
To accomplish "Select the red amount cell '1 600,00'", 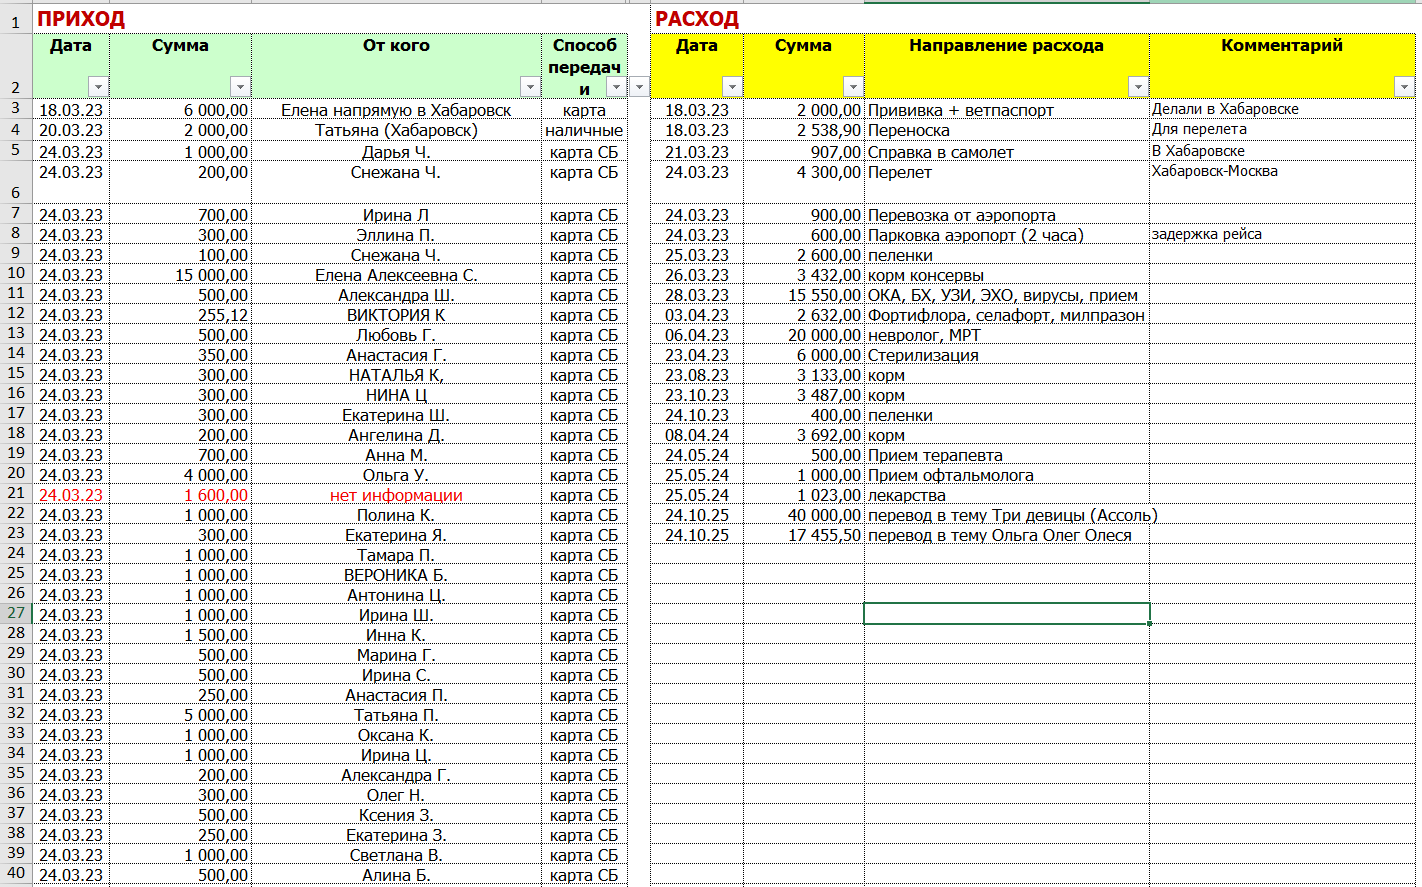I will coord(180,495).
